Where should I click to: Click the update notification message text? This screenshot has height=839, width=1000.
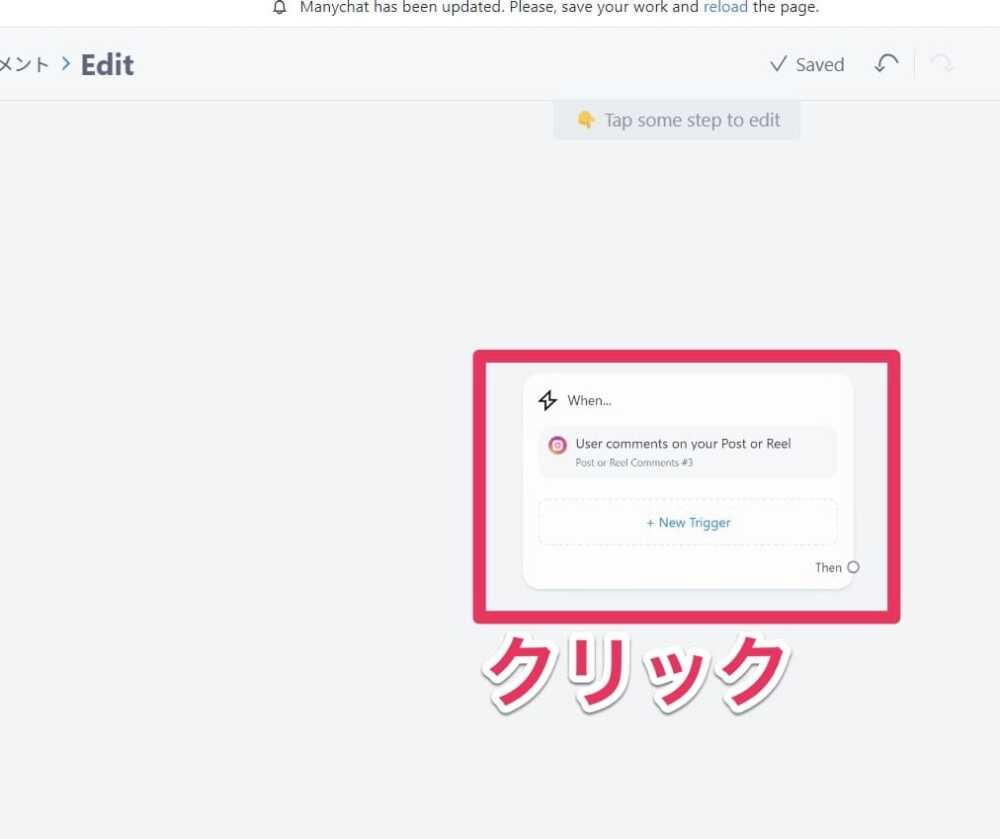500,7
